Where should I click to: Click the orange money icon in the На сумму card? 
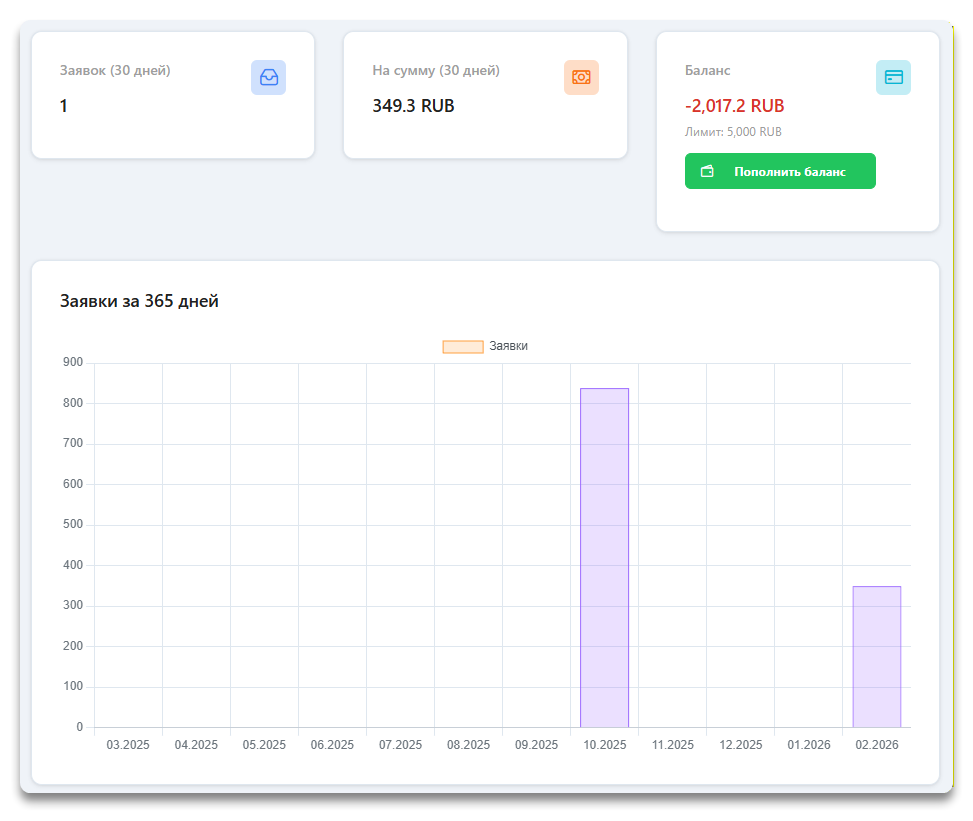[581, 77]
